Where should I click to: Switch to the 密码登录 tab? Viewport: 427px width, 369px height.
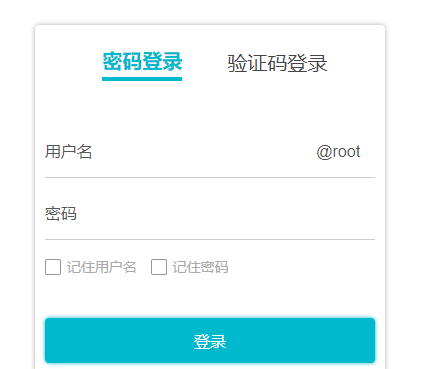[142, 62]
